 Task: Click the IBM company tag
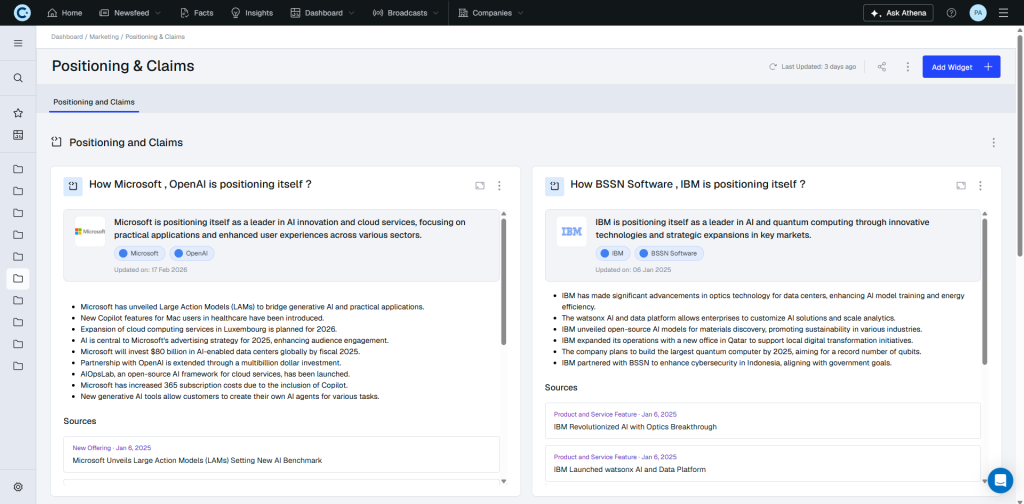[613, 253]
